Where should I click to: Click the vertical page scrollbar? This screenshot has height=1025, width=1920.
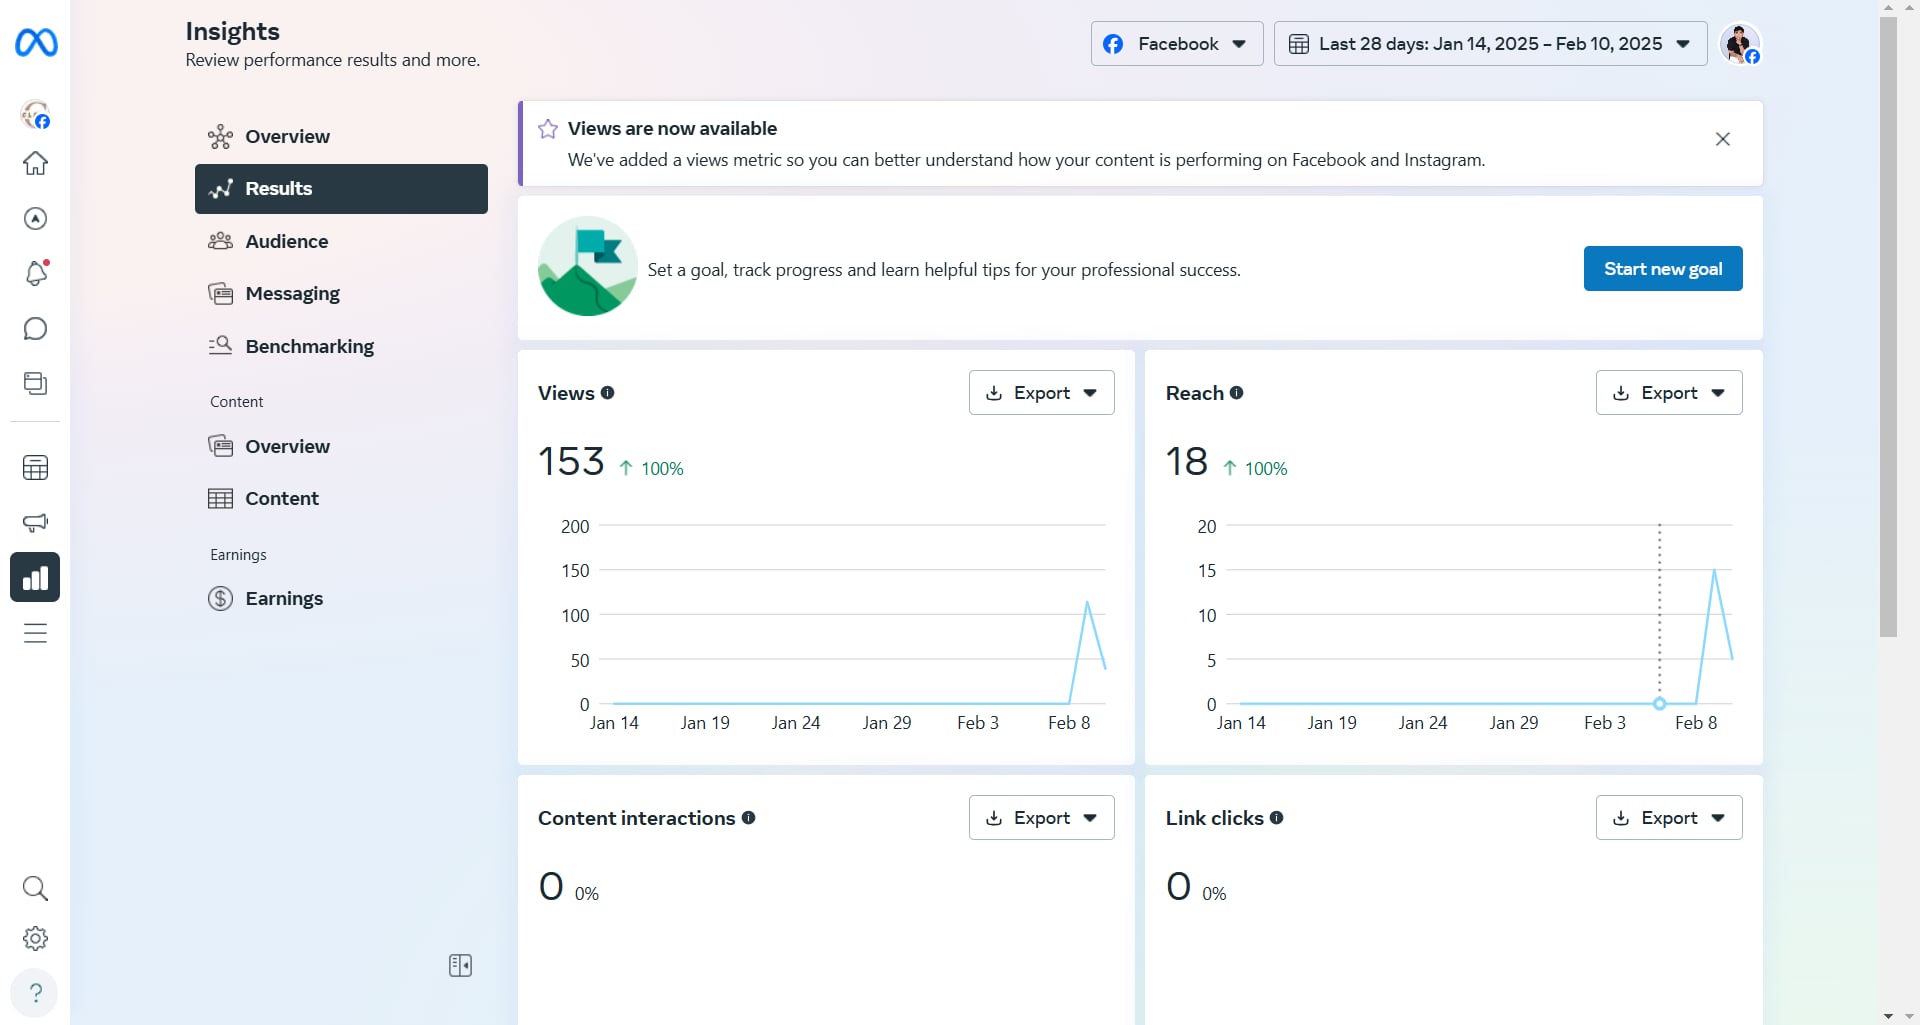click(x=1888, y=327)
